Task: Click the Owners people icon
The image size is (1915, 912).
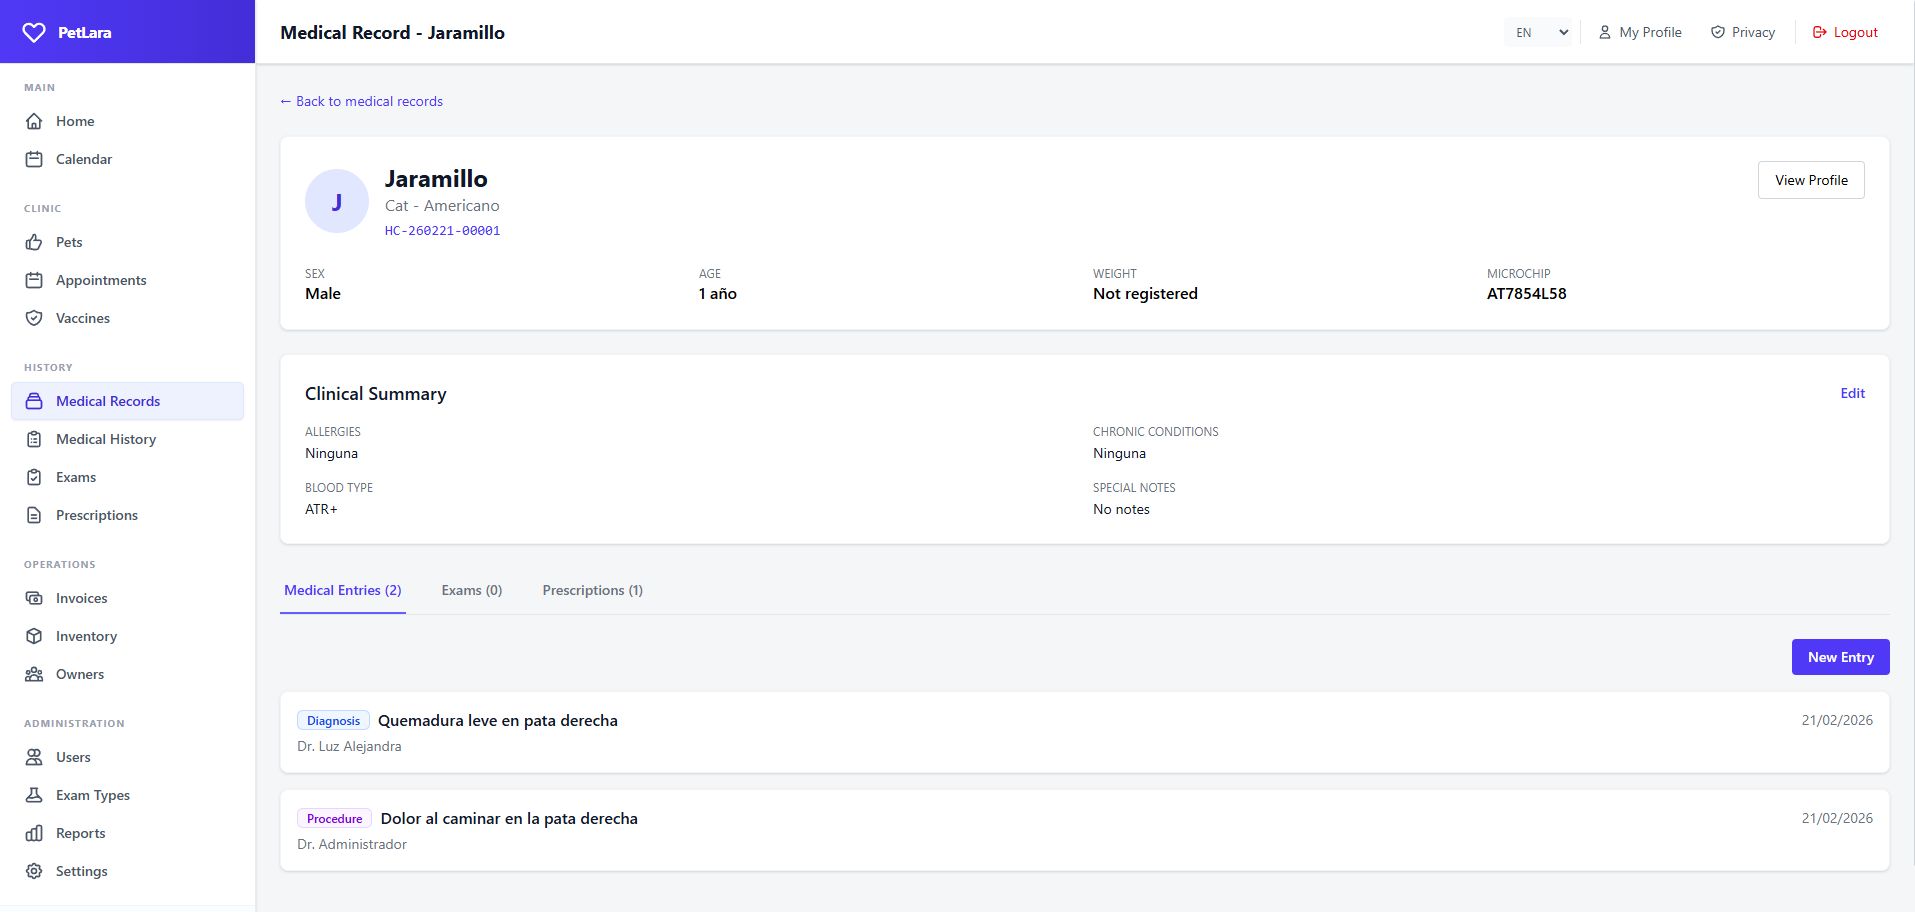Action: point(34,674)
